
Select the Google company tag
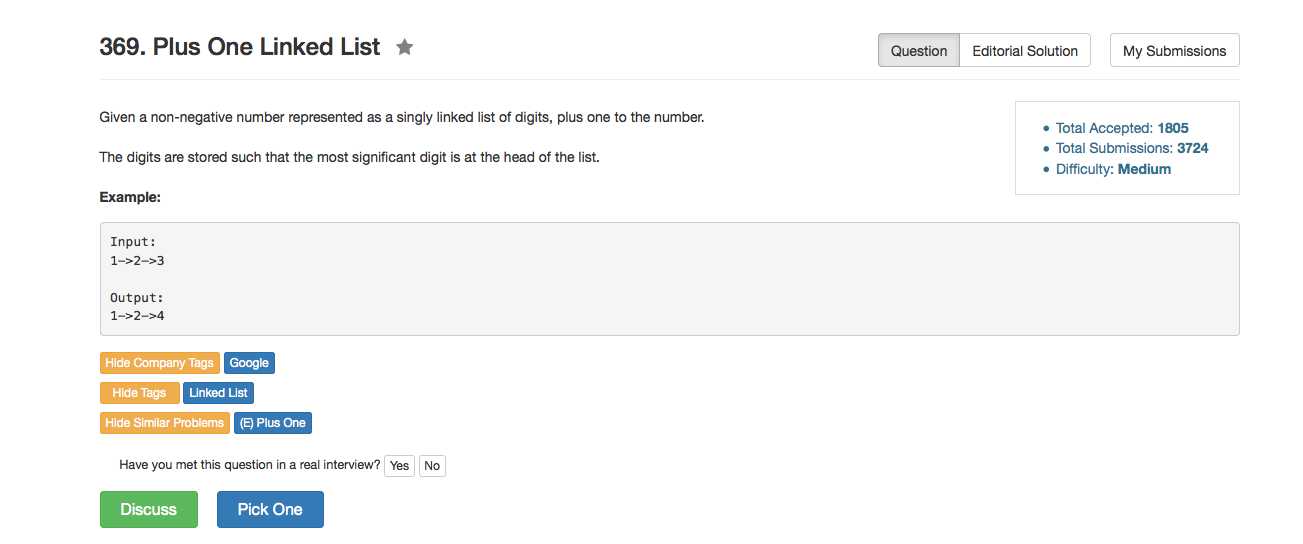[250, 363]
